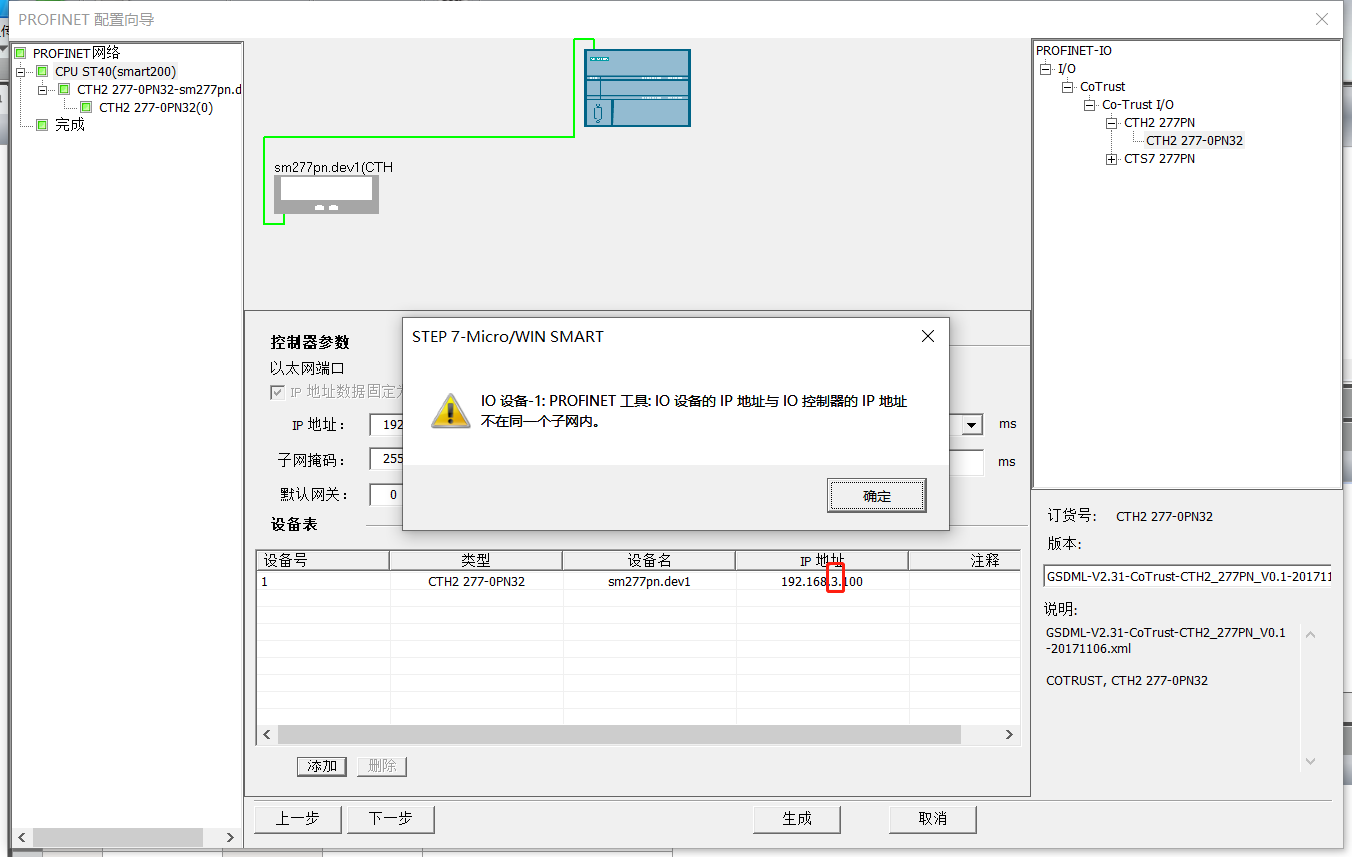
Task: Select the 完成 tree node
Action: [x=69, y=125]
